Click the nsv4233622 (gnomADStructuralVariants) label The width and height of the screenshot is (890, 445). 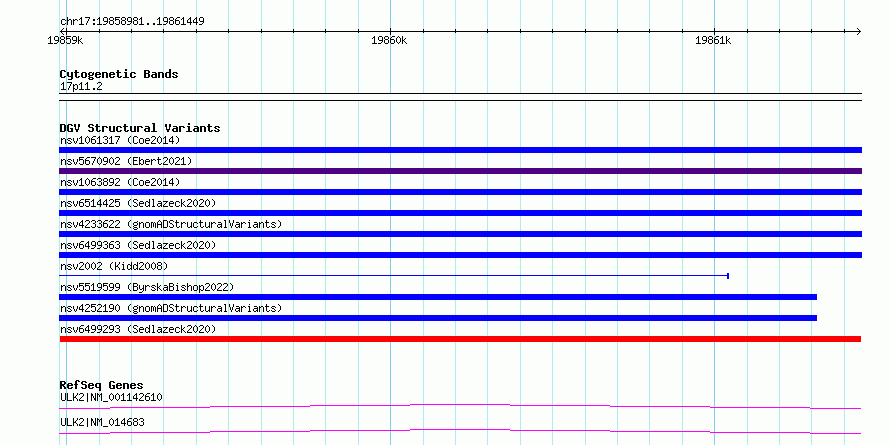171,224
